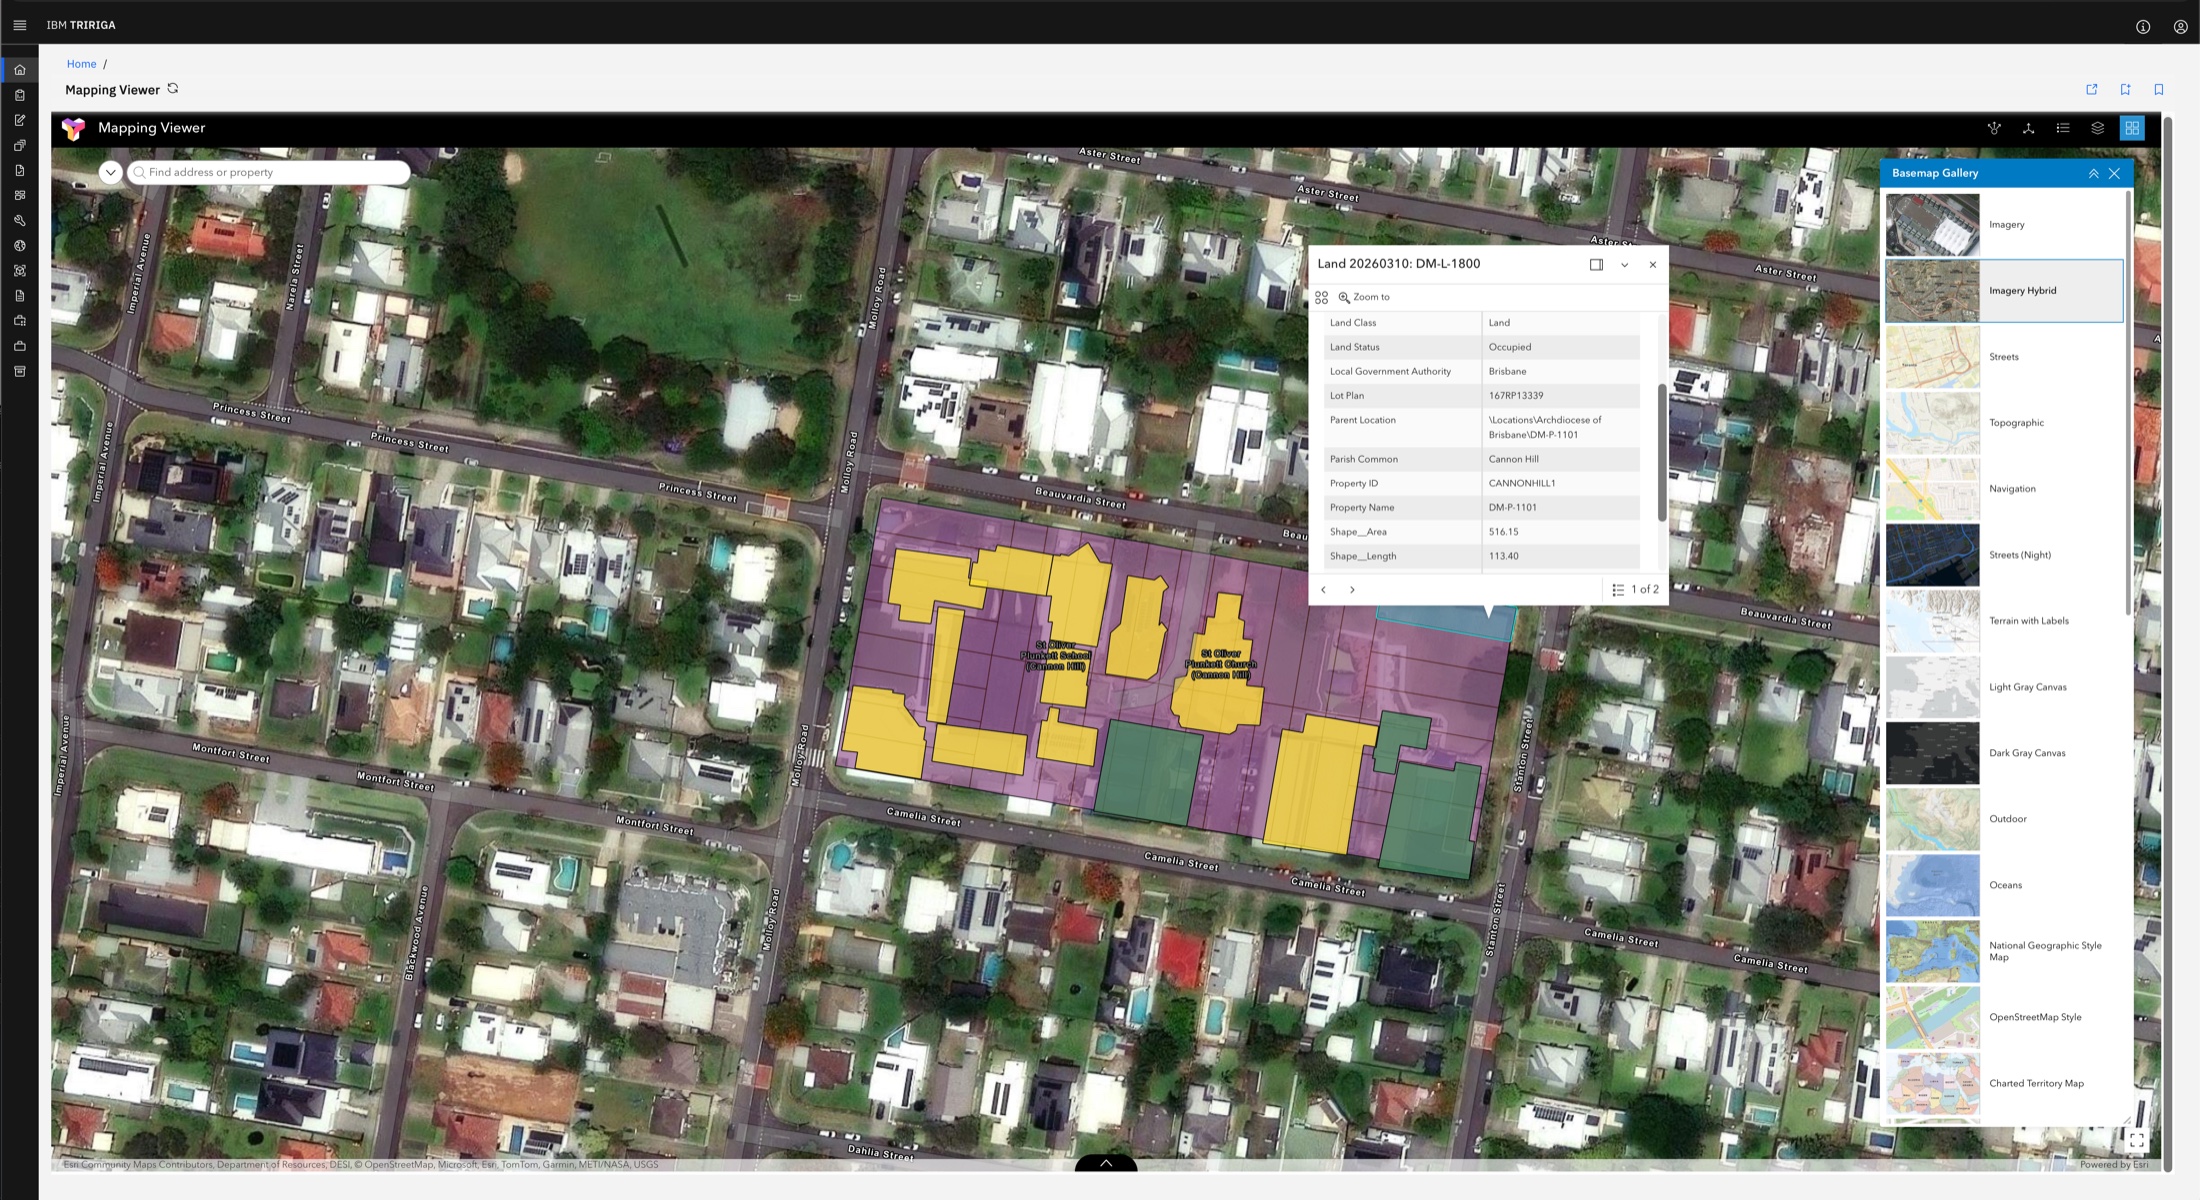Open the three-arrow axes widget
This screenshot has height=1200, width=2200.
click(x=2028, y=128)
